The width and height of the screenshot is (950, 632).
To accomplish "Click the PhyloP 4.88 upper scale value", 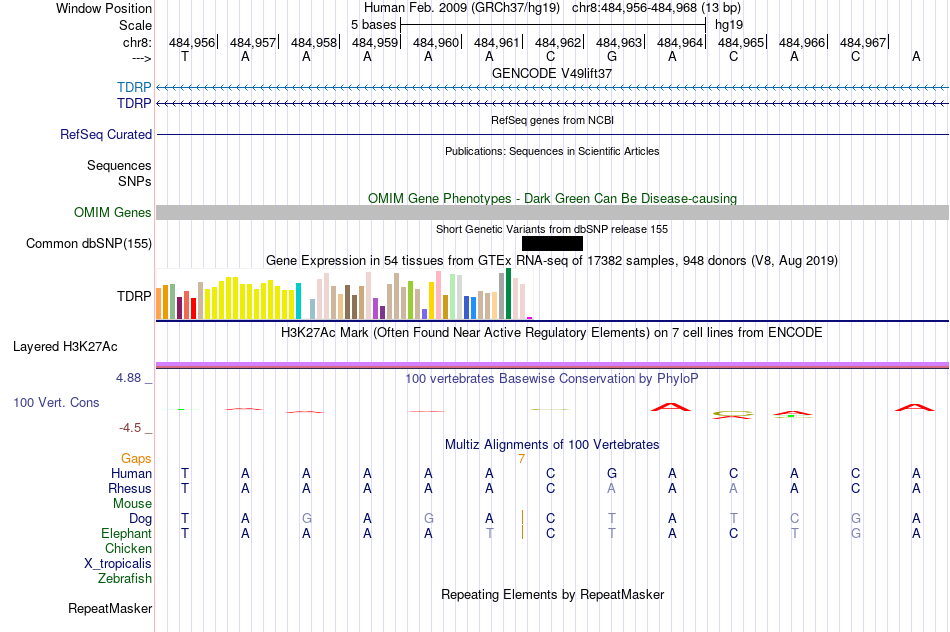I will (x=128, y=378).
